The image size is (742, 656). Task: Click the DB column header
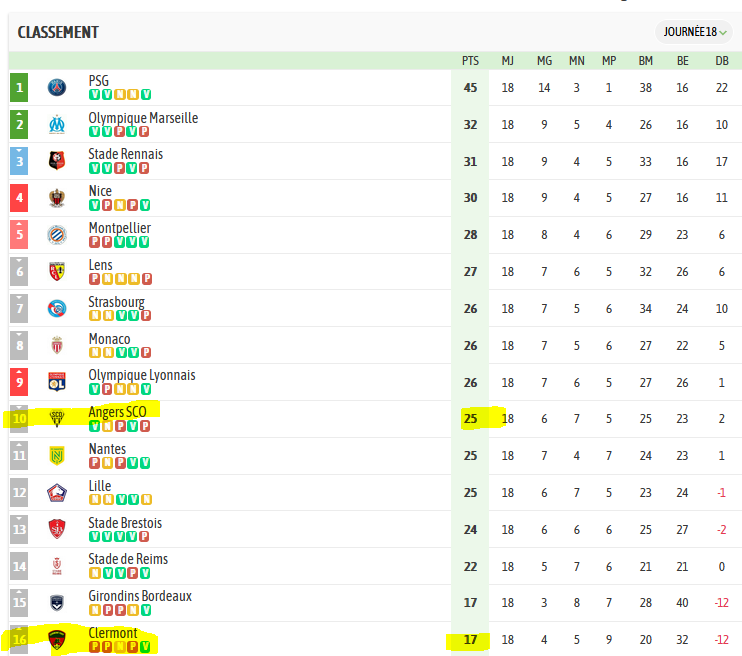pyautogui.click(x=722, y=61)
